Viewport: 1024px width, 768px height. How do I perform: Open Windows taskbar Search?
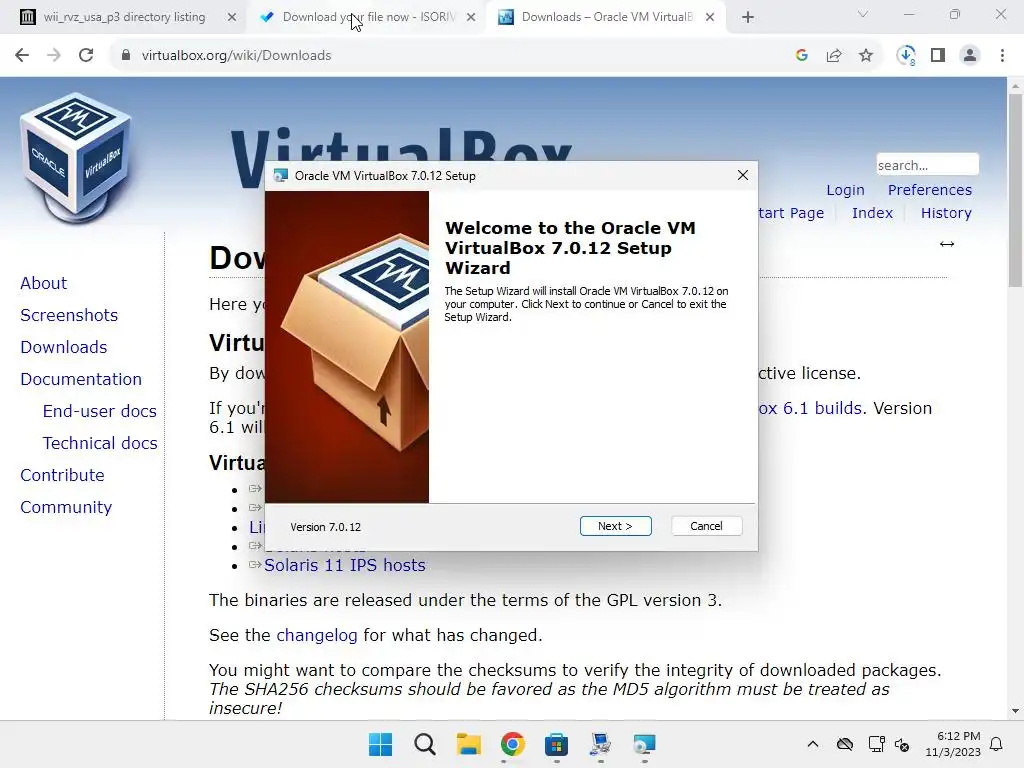(x=424, y=744)
